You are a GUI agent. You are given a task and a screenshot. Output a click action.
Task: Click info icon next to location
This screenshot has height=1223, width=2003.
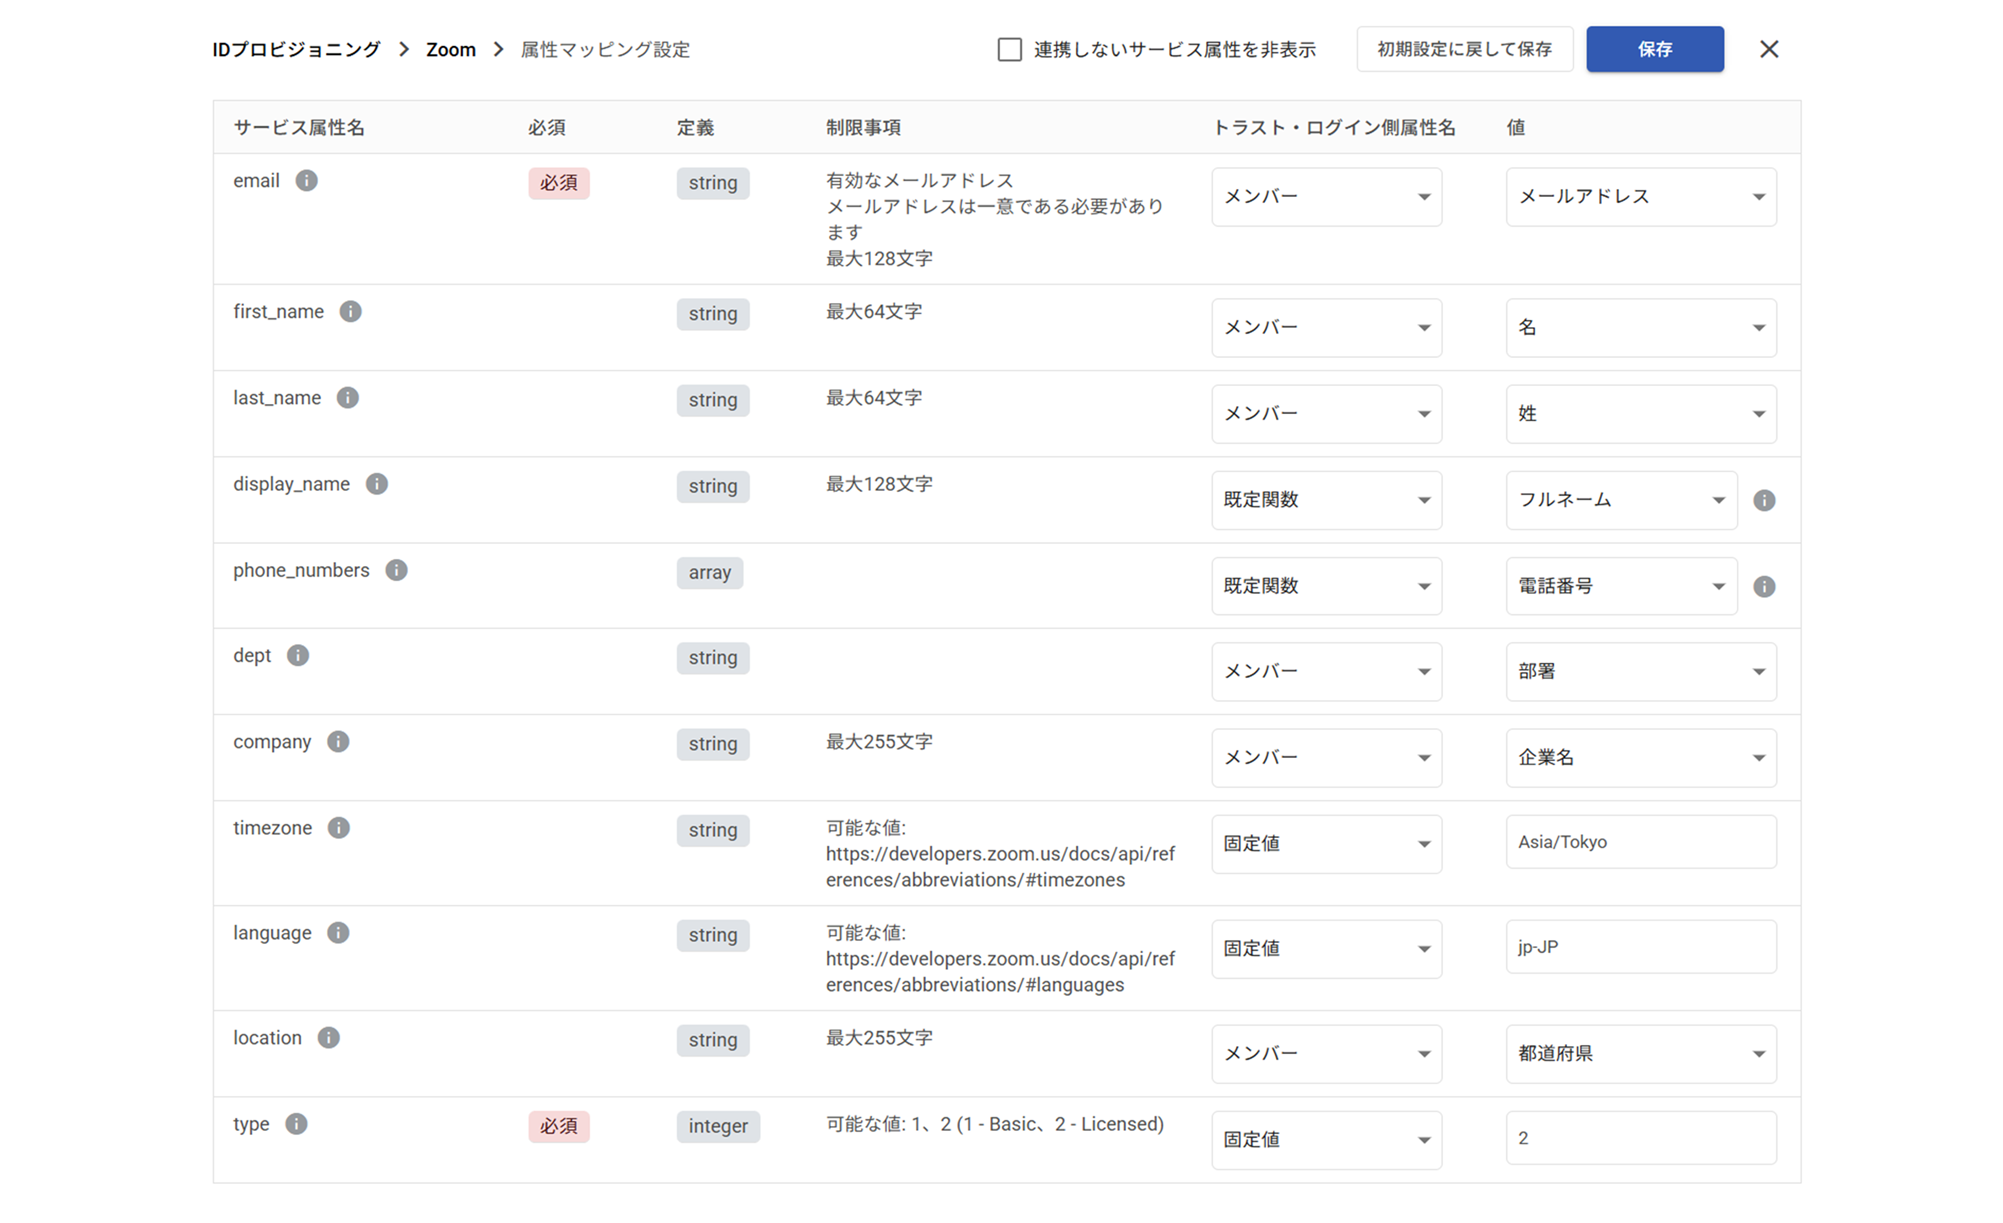click(x=328, y=1038)
